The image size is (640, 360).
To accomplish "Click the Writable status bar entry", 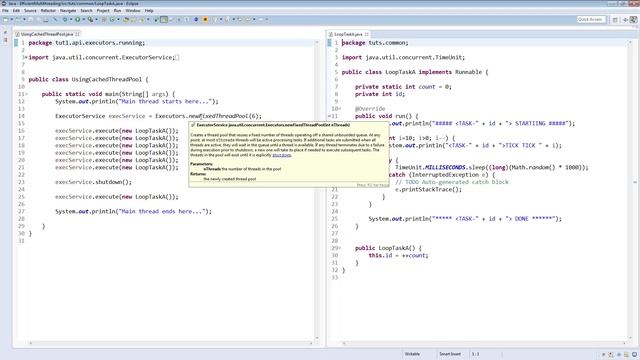I will pyautogui.click(x=412, y=354).
